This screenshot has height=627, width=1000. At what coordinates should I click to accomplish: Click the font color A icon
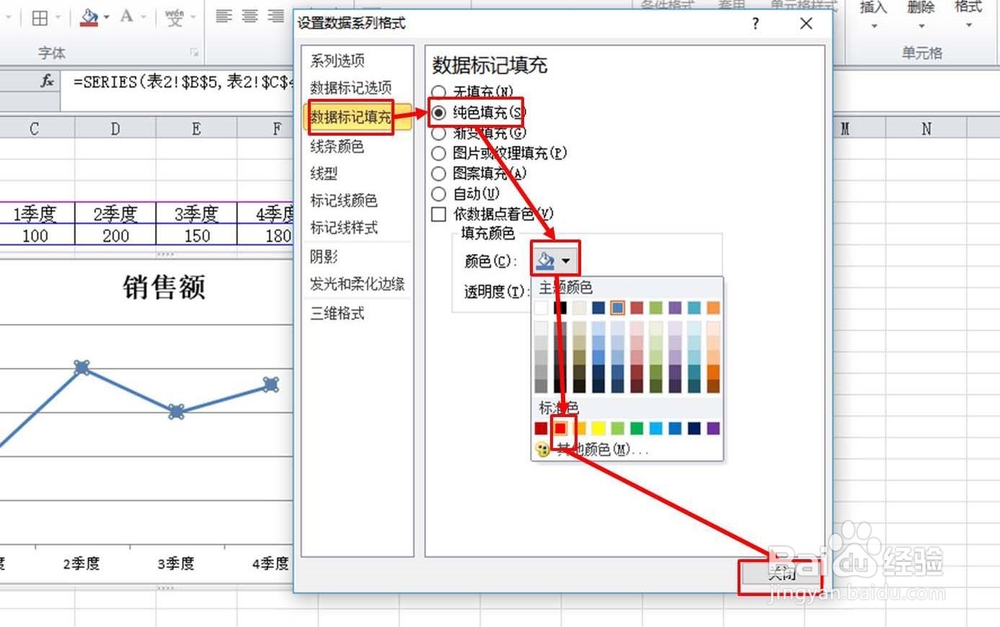coord(126,16)
